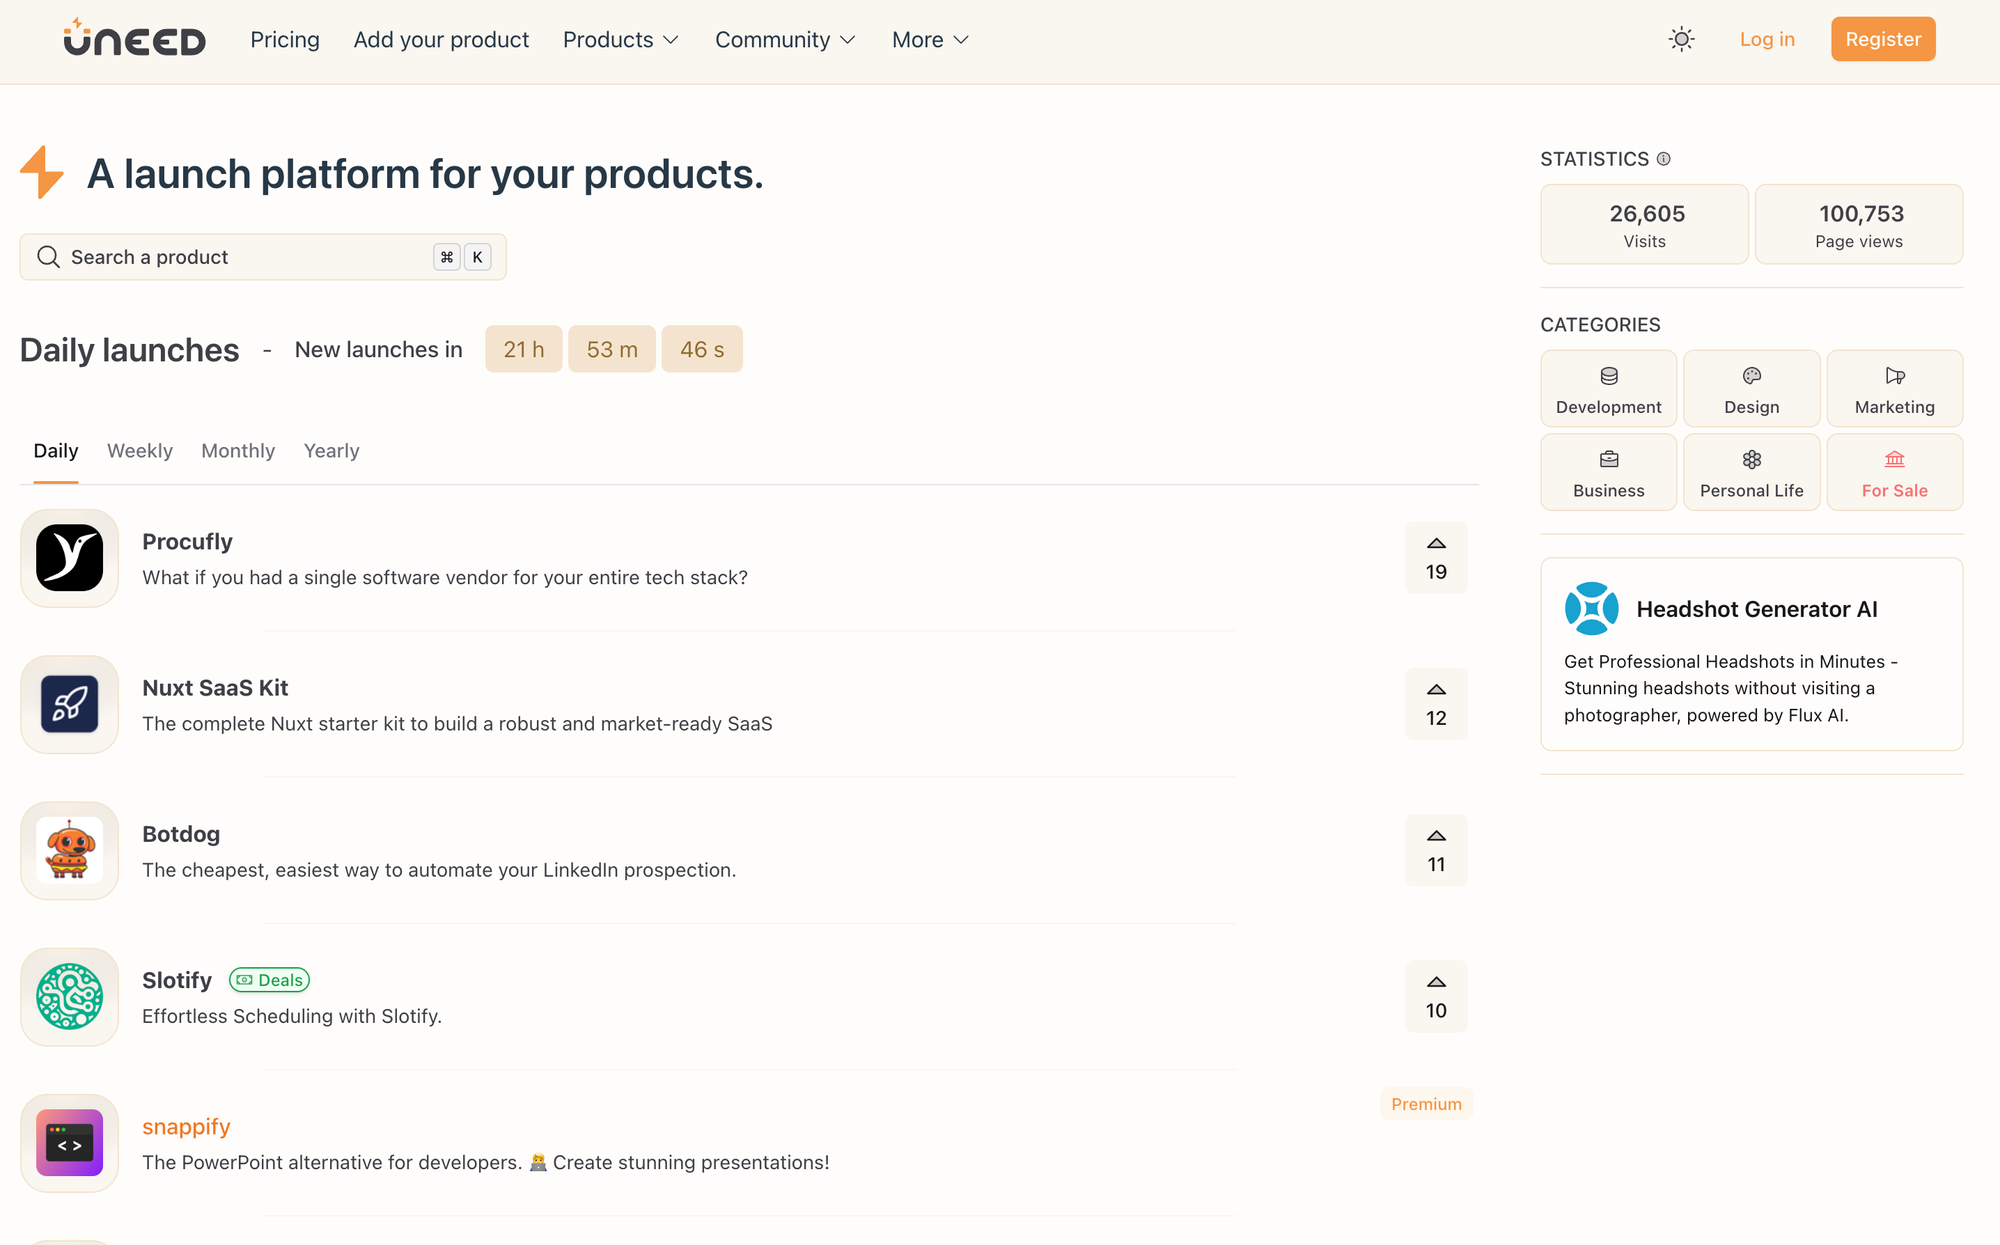Click Procufly's tech stack description text
2000x1245 pixels.
pyautogui.click(x=445, y=578)
